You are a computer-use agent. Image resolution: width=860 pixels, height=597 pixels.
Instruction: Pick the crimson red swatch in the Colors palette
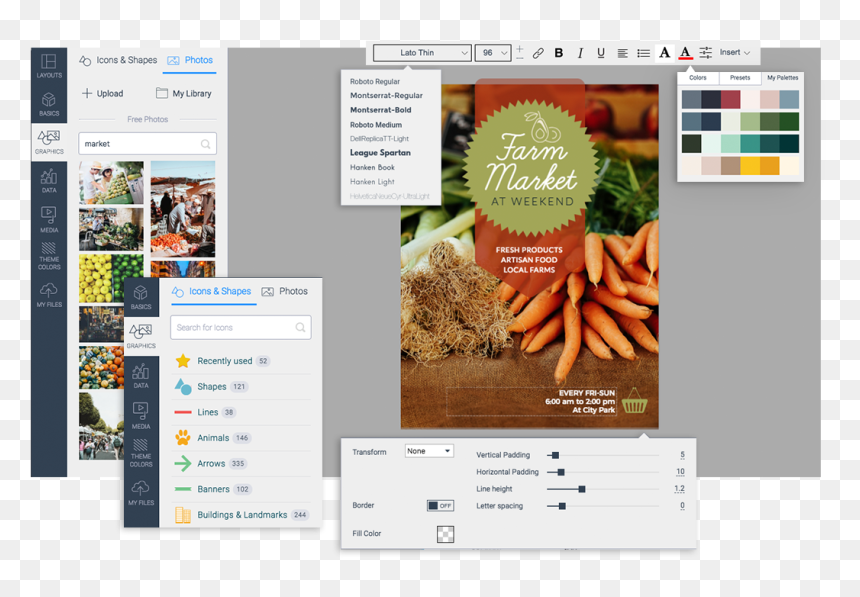pyautogui.click(x=731, y=99)
